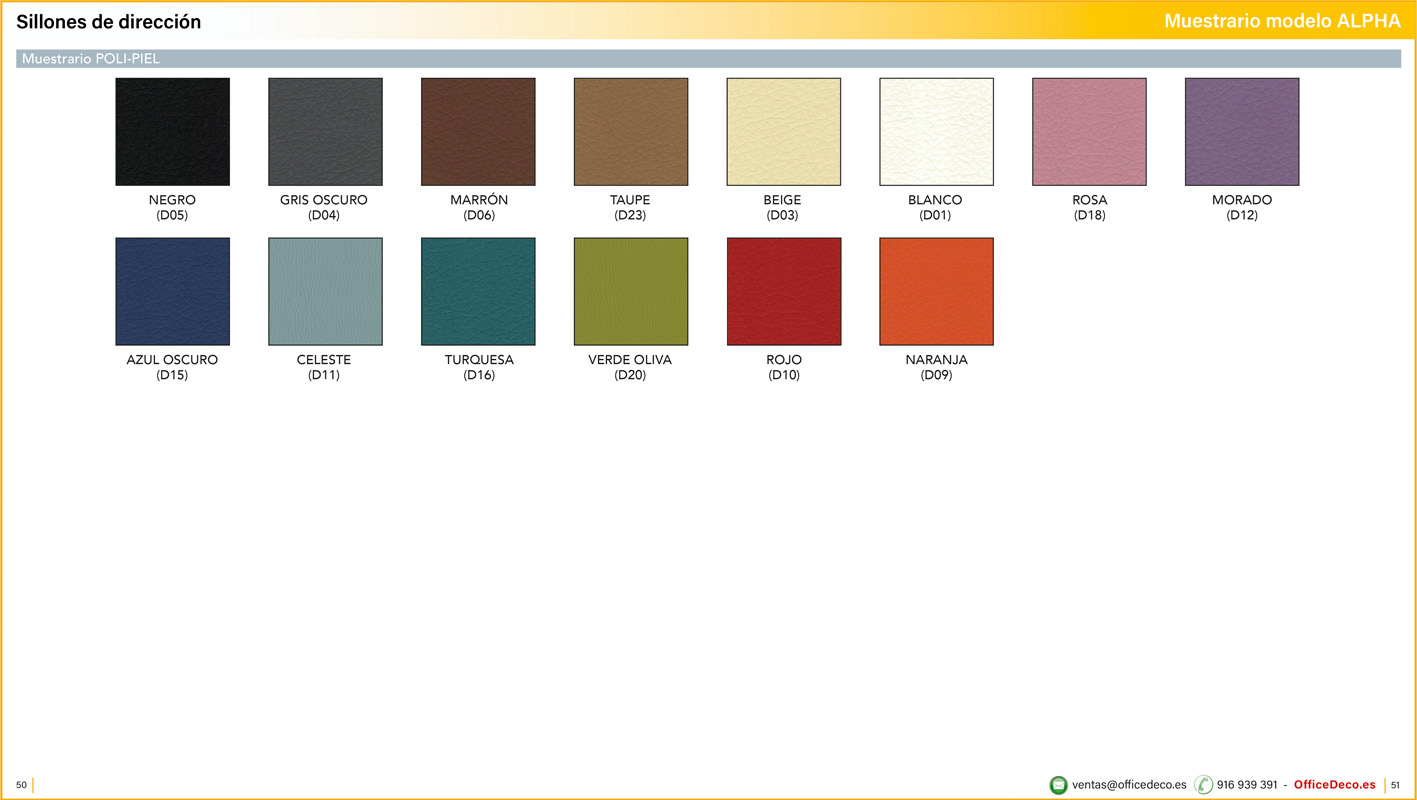Click the "(D15)" code text
The image size is (1417, 800).
[172, 375]
